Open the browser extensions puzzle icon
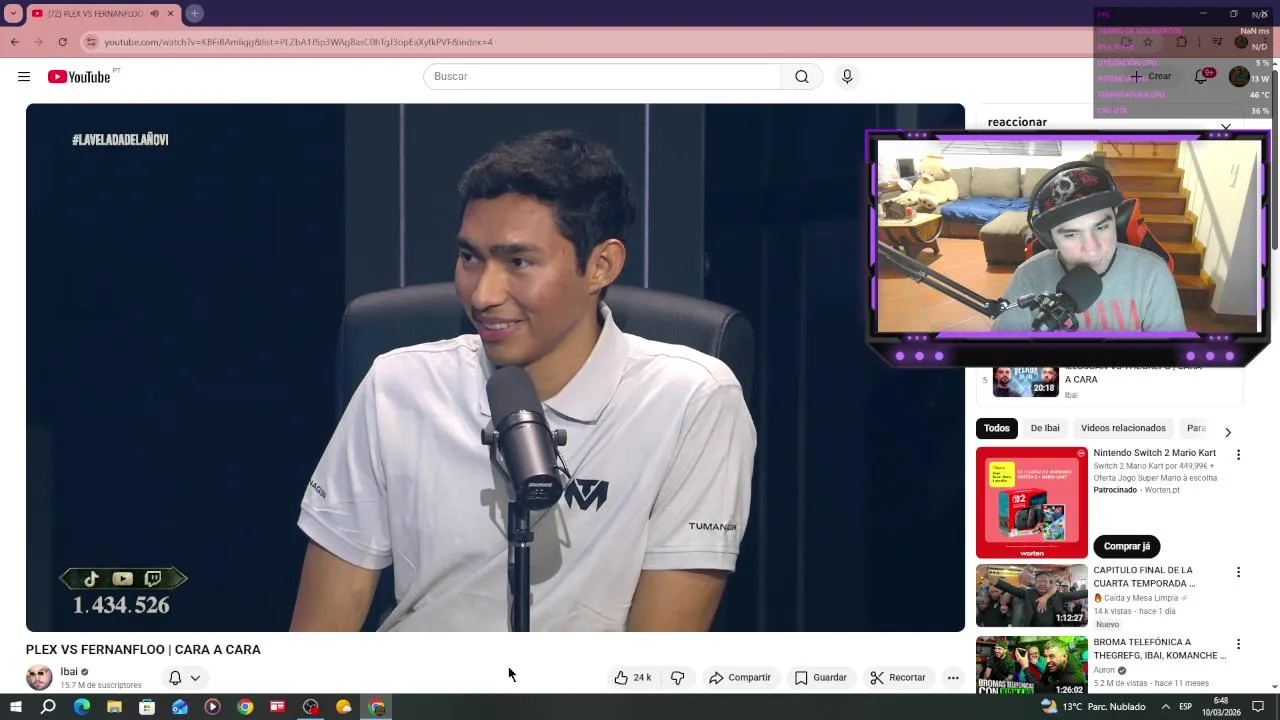 (x=1181, y=42)
